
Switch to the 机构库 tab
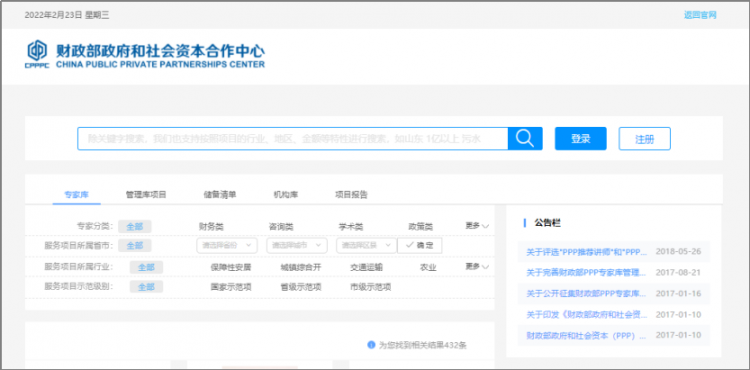pyautogui.click(x=286, y=195)
